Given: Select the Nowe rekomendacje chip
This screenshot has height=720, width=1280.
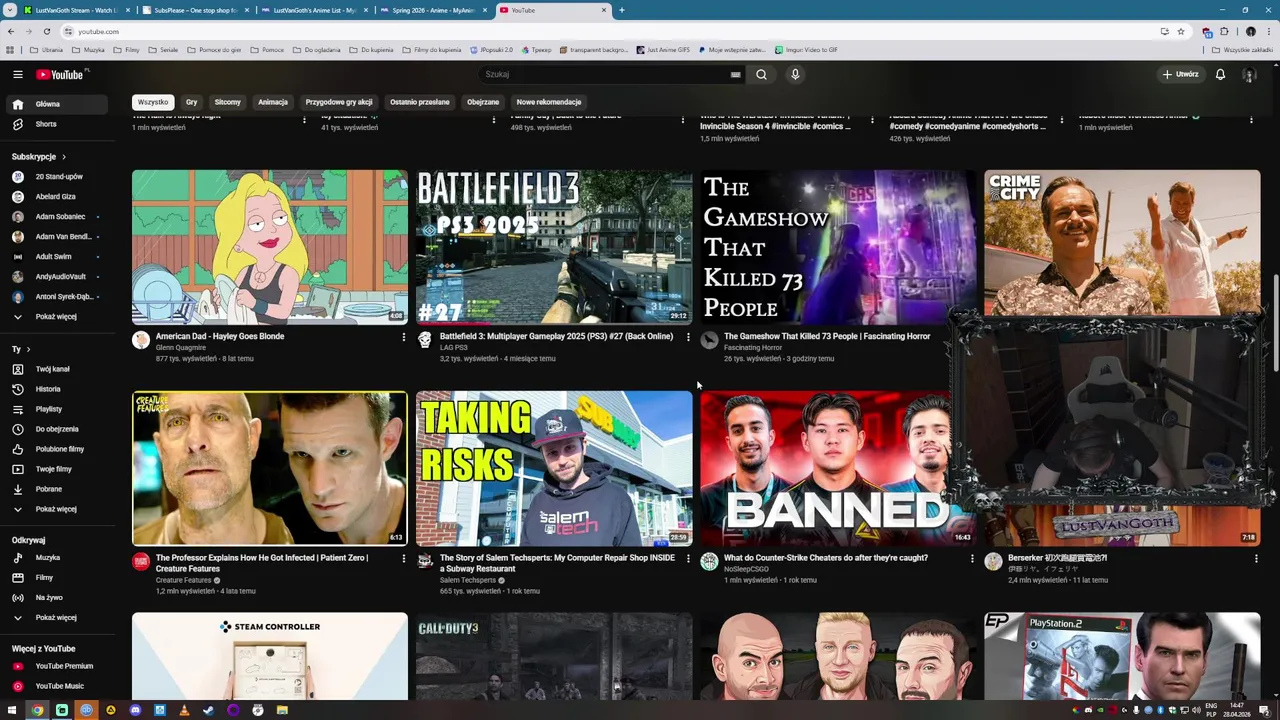Looking at the screenshot, I should pyautogui.click(x=549, y=102).
